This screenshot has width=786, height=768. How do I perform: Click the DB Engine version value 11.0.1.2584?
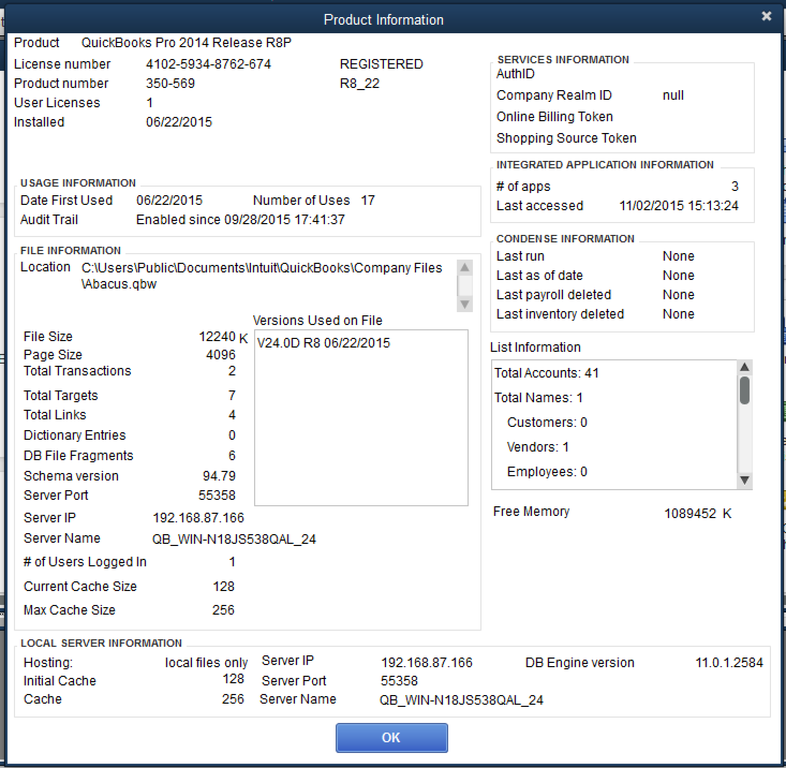point(729,662)
